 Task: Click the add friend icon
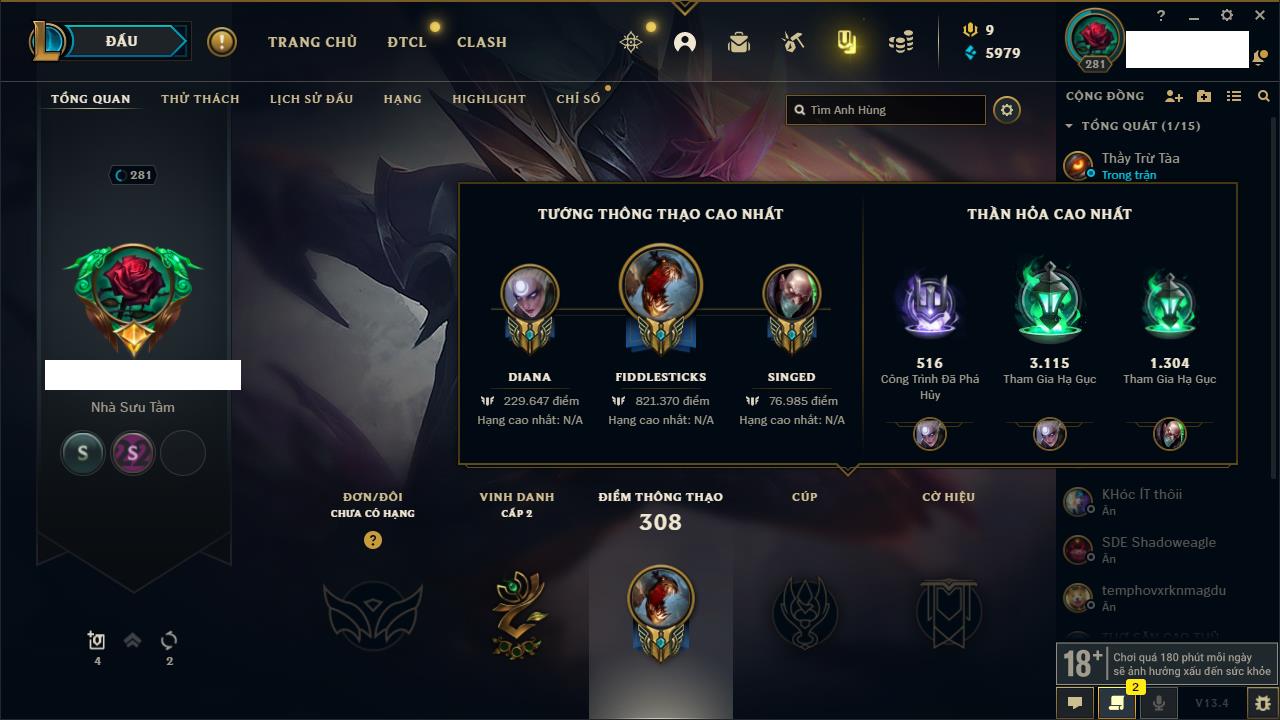click(1174, 96)
